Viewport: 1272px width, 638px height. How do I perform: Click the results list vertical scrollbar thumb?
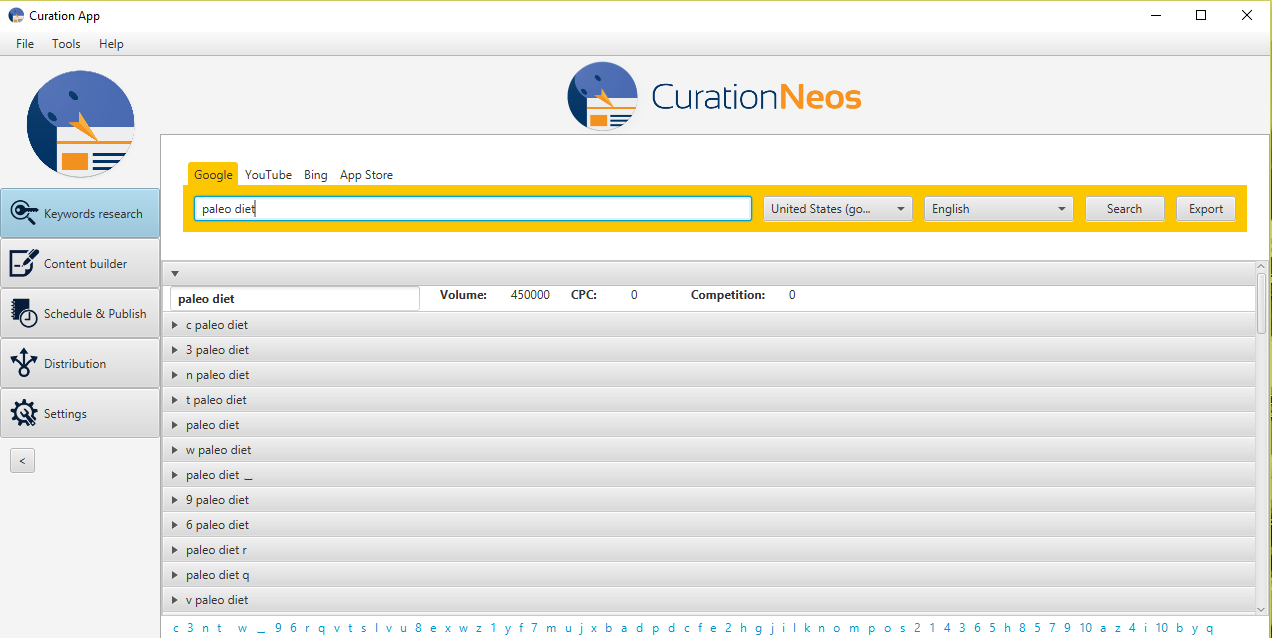[x=1263, y=303]
